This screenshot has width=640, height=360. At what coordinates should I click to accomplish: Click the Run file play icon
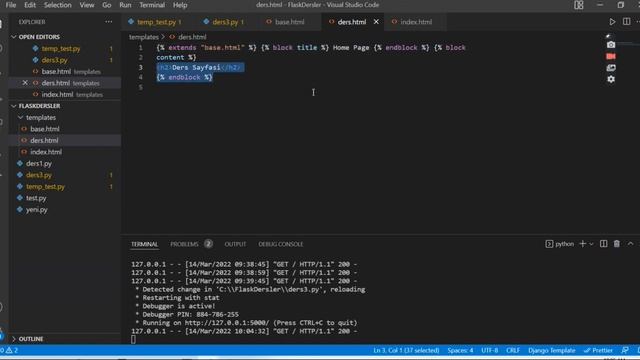612,22
